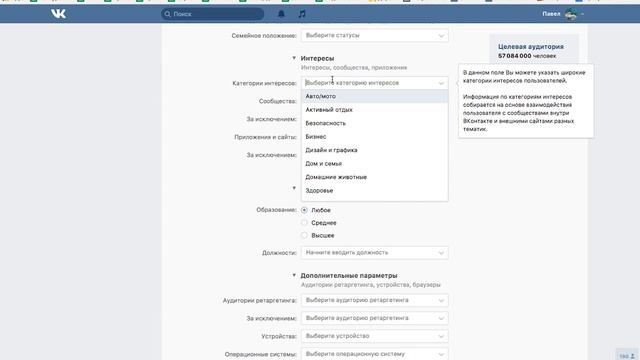Click the Сообщества field label
This screenshot has height=360, width=640.
tap(278, 101)
